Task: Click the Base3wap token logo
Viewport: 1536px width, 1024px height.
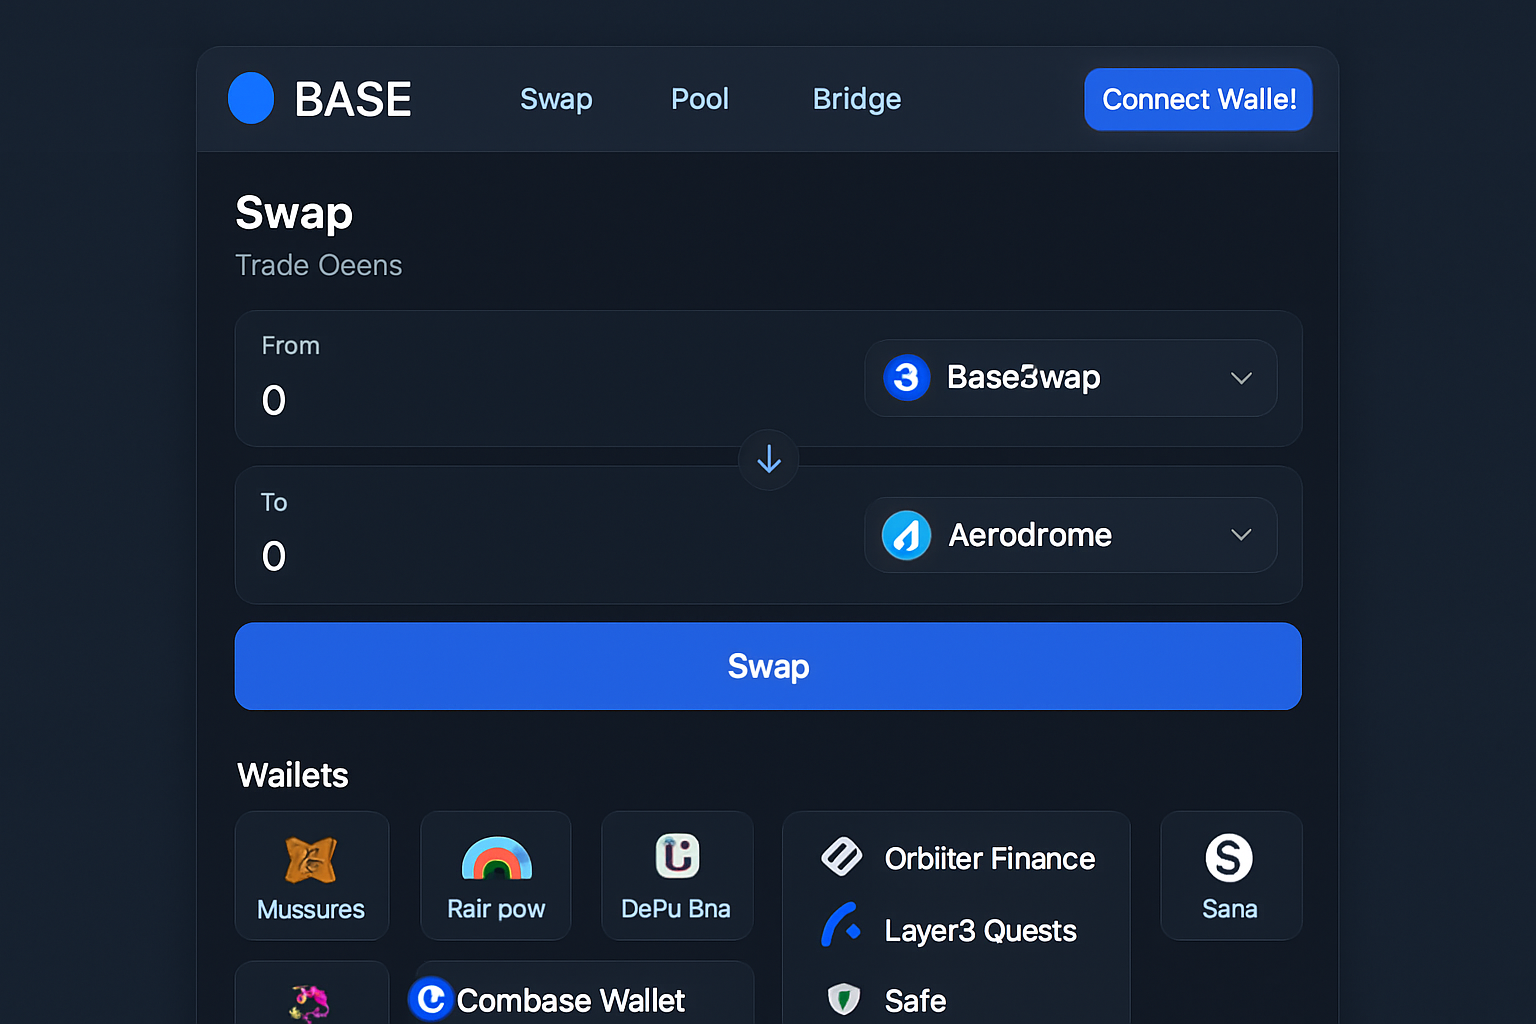Action: (x=907, y=378)
